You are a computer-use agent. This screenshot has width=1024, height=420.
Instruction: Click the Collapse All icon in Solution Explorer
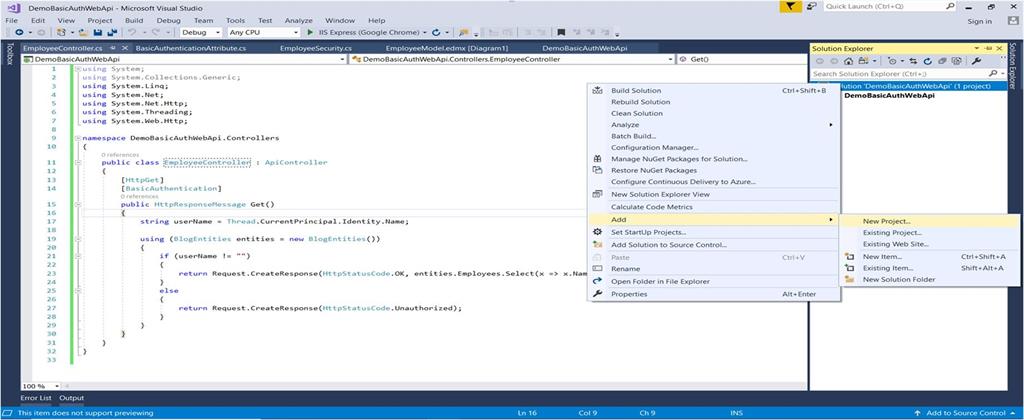(x=942, y=61)
